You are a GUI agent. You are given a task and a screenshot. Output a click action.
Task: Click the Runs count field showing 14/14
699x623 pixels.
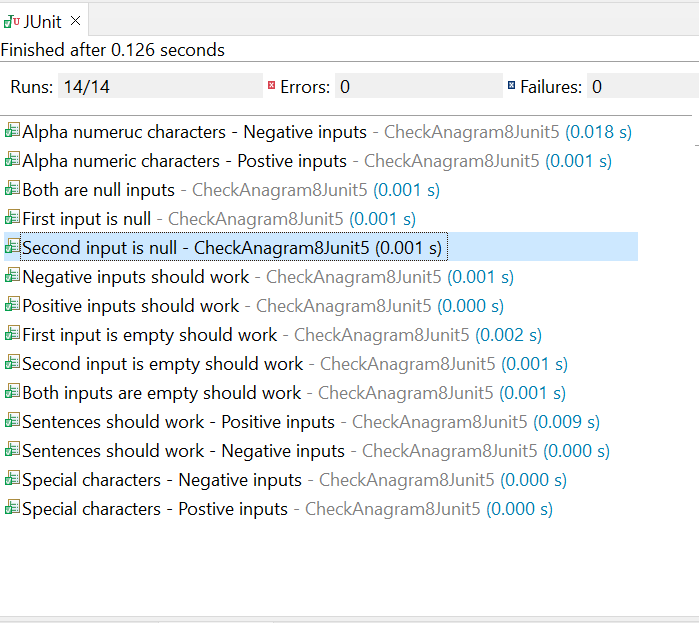click(x=160, y=87)
